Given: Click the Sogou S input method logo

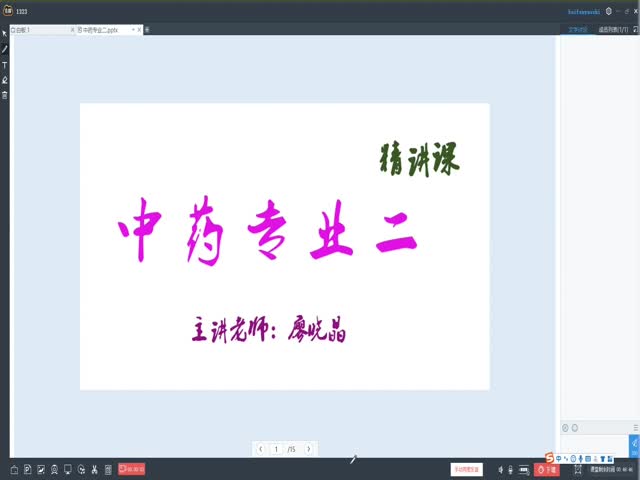Looking at the screenshot, I should 550,458.
